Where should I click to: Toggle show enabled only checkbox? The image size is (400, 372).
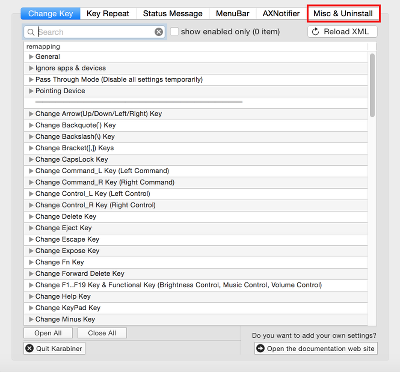click(174, 32)
